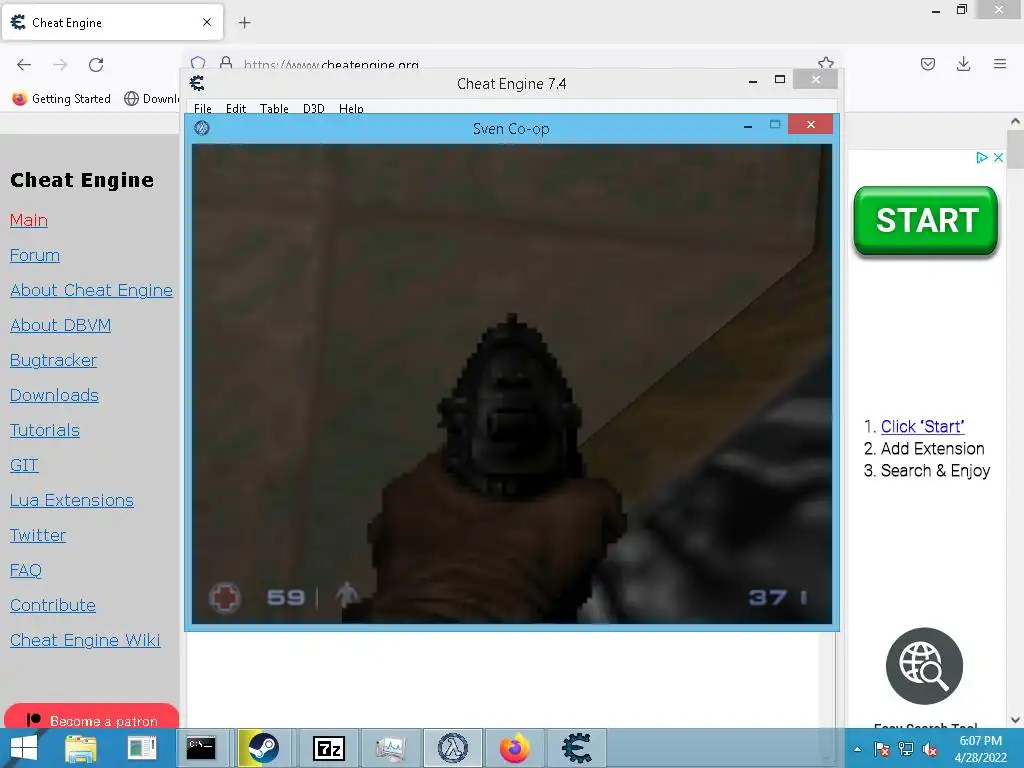Open a new Firefox tab
This screenshot has width=1024, height=768.
pyautogui.click(x=244, y=23)
